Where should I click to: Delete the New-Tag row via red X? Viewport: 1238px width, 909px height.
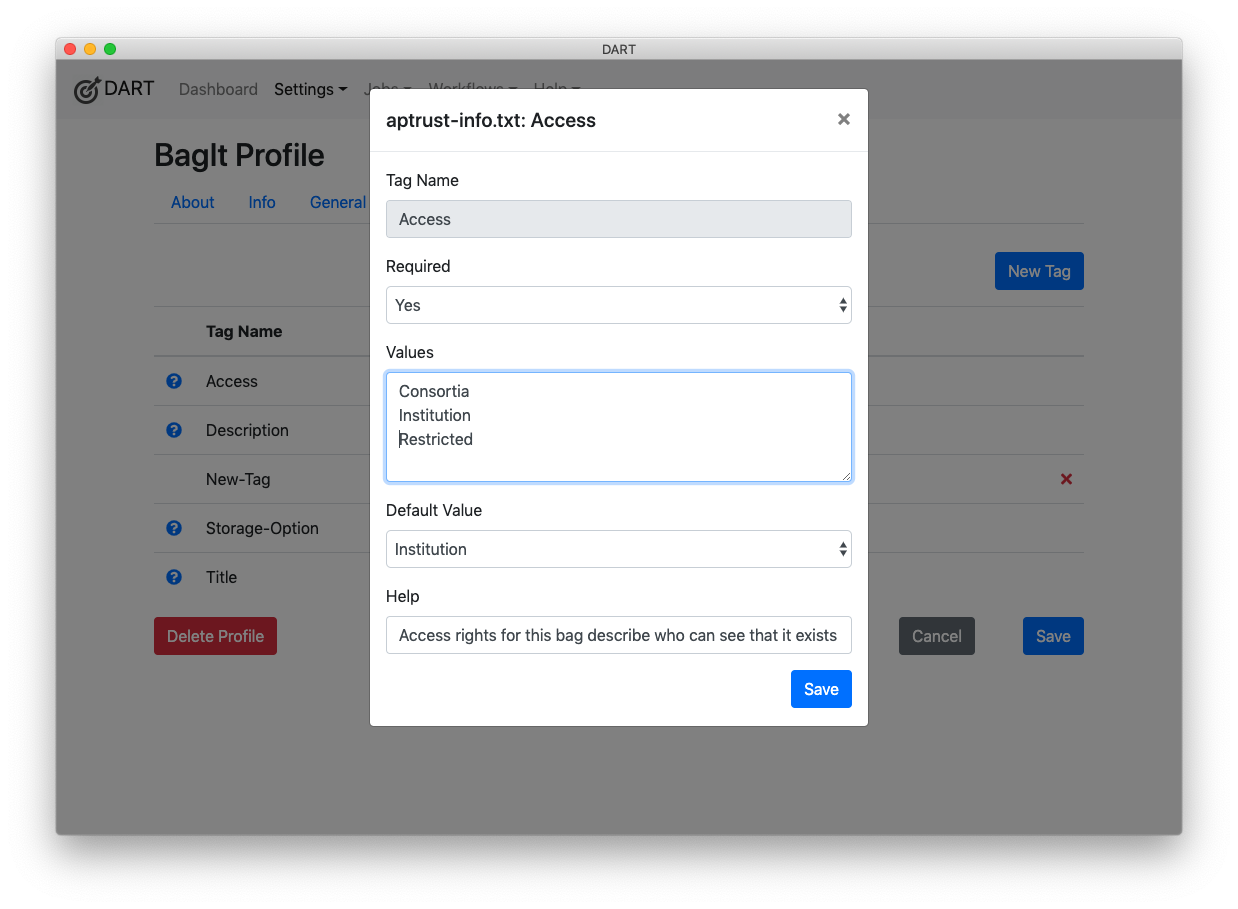[1065, 479]
